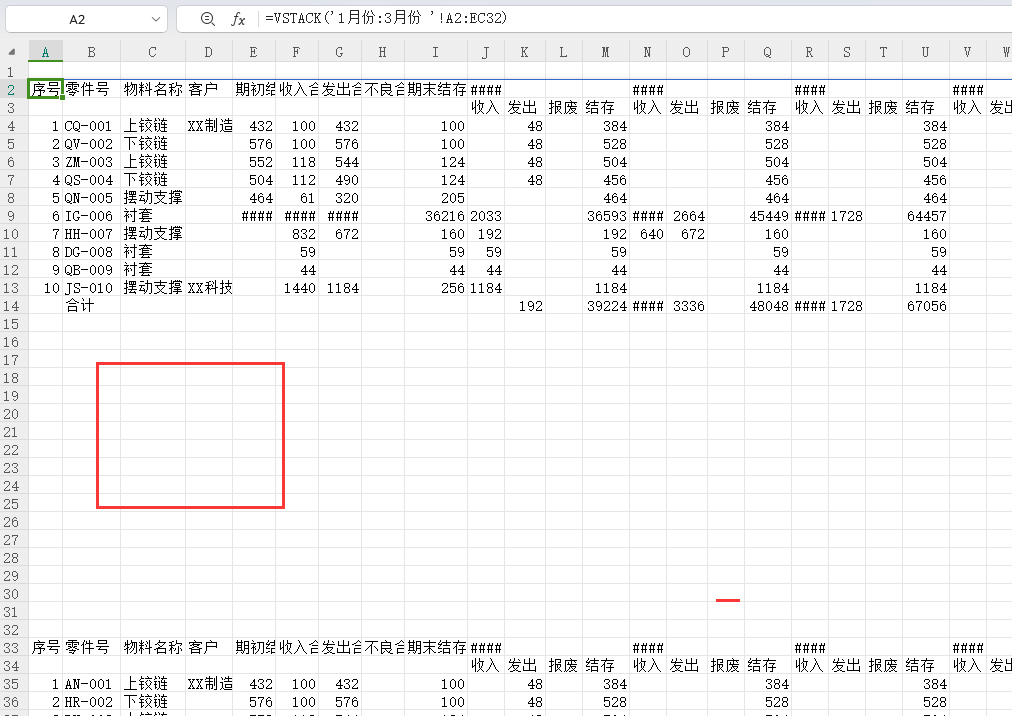The height and width of the screenshot is (716, 1012).
Task: Click part number JS-010
Action: click(92, 288)
